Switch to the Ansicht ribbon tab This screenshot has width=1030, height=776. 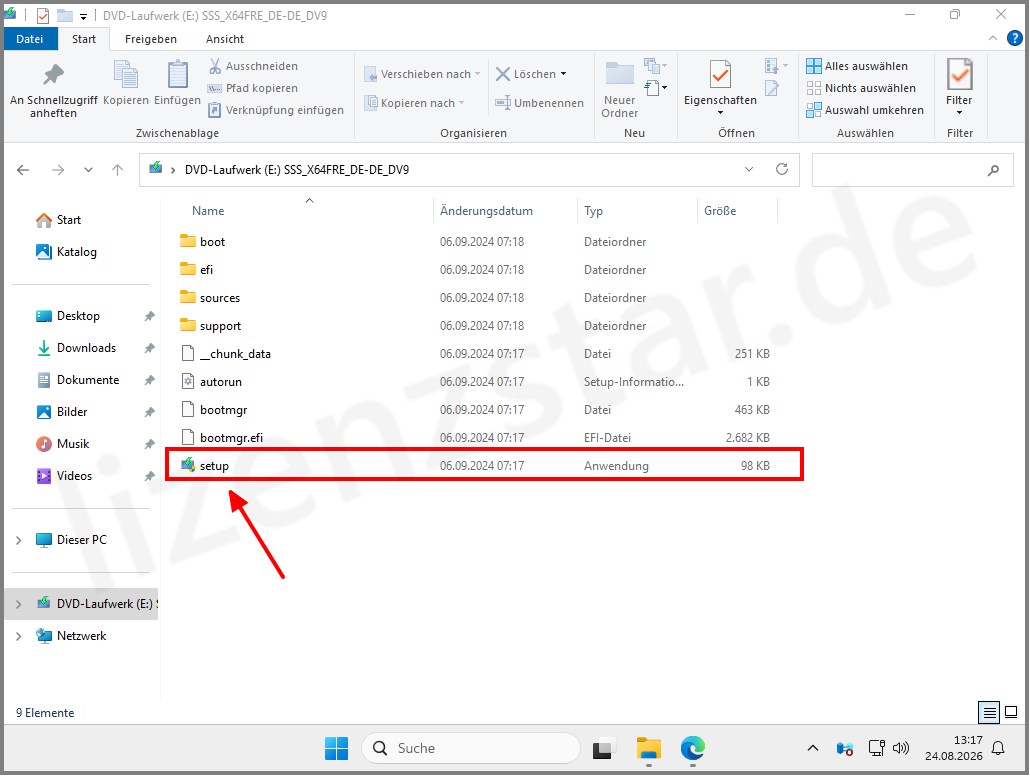[225, 39]
